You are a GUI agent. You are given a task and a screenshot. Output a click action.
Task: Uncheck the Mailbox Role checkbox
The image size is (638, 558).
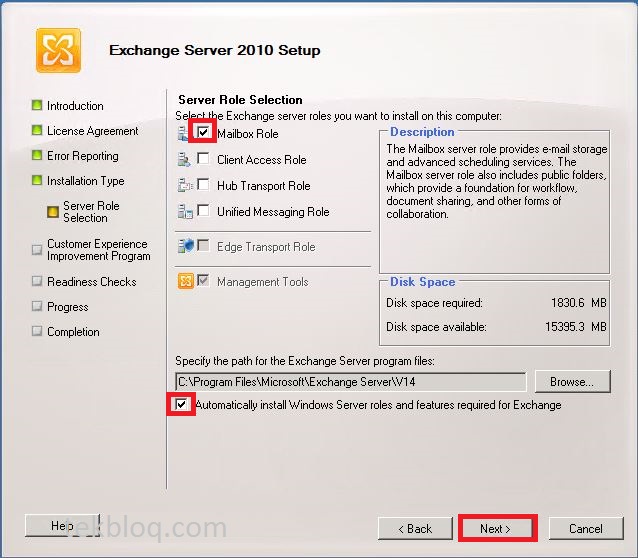click(203, 132)
